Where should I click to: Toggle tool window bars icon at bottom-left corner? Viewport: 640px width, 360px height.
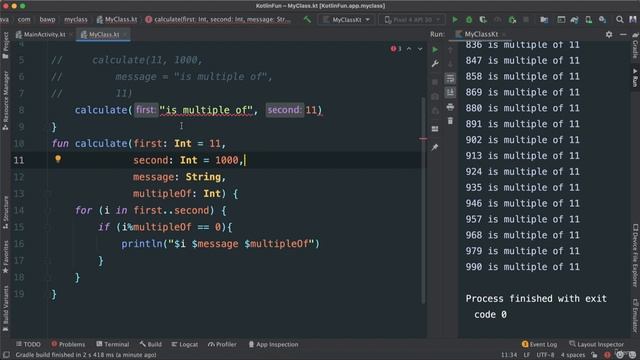[6, 355]
